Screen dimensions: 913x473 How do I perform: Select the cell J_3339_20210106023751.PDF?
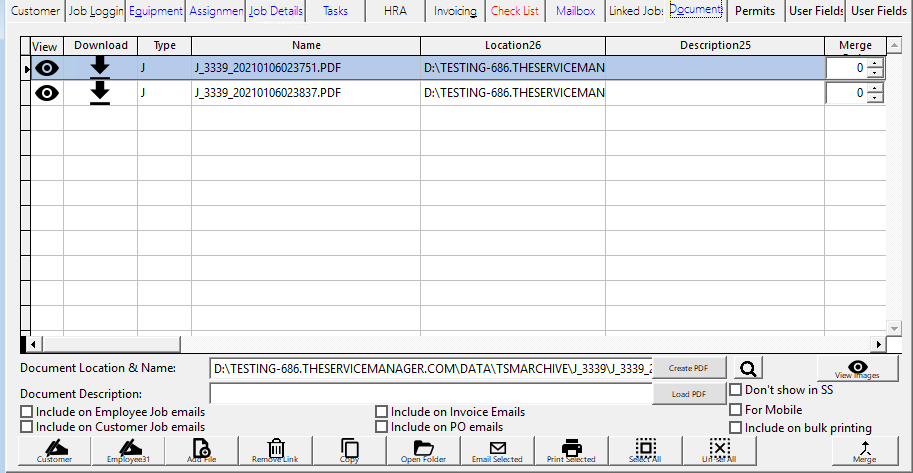[x=306, y=68]
